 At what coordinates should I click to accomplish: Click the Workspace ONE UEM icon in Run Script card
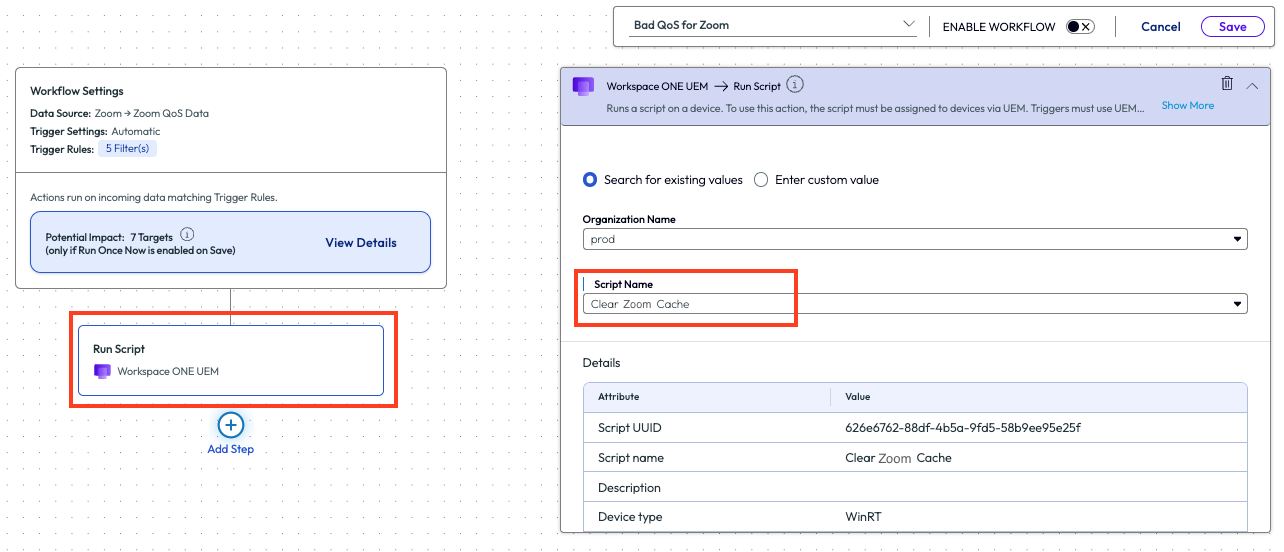101,371
